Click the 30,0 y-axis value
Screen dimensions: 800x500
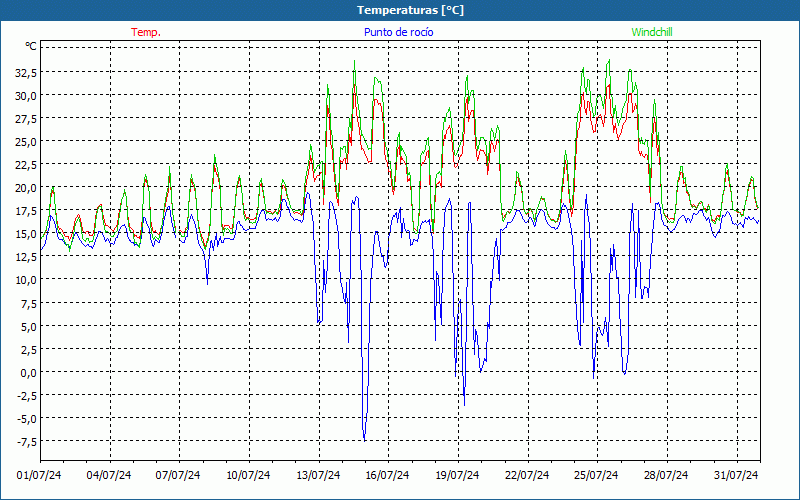click(26, 95)
